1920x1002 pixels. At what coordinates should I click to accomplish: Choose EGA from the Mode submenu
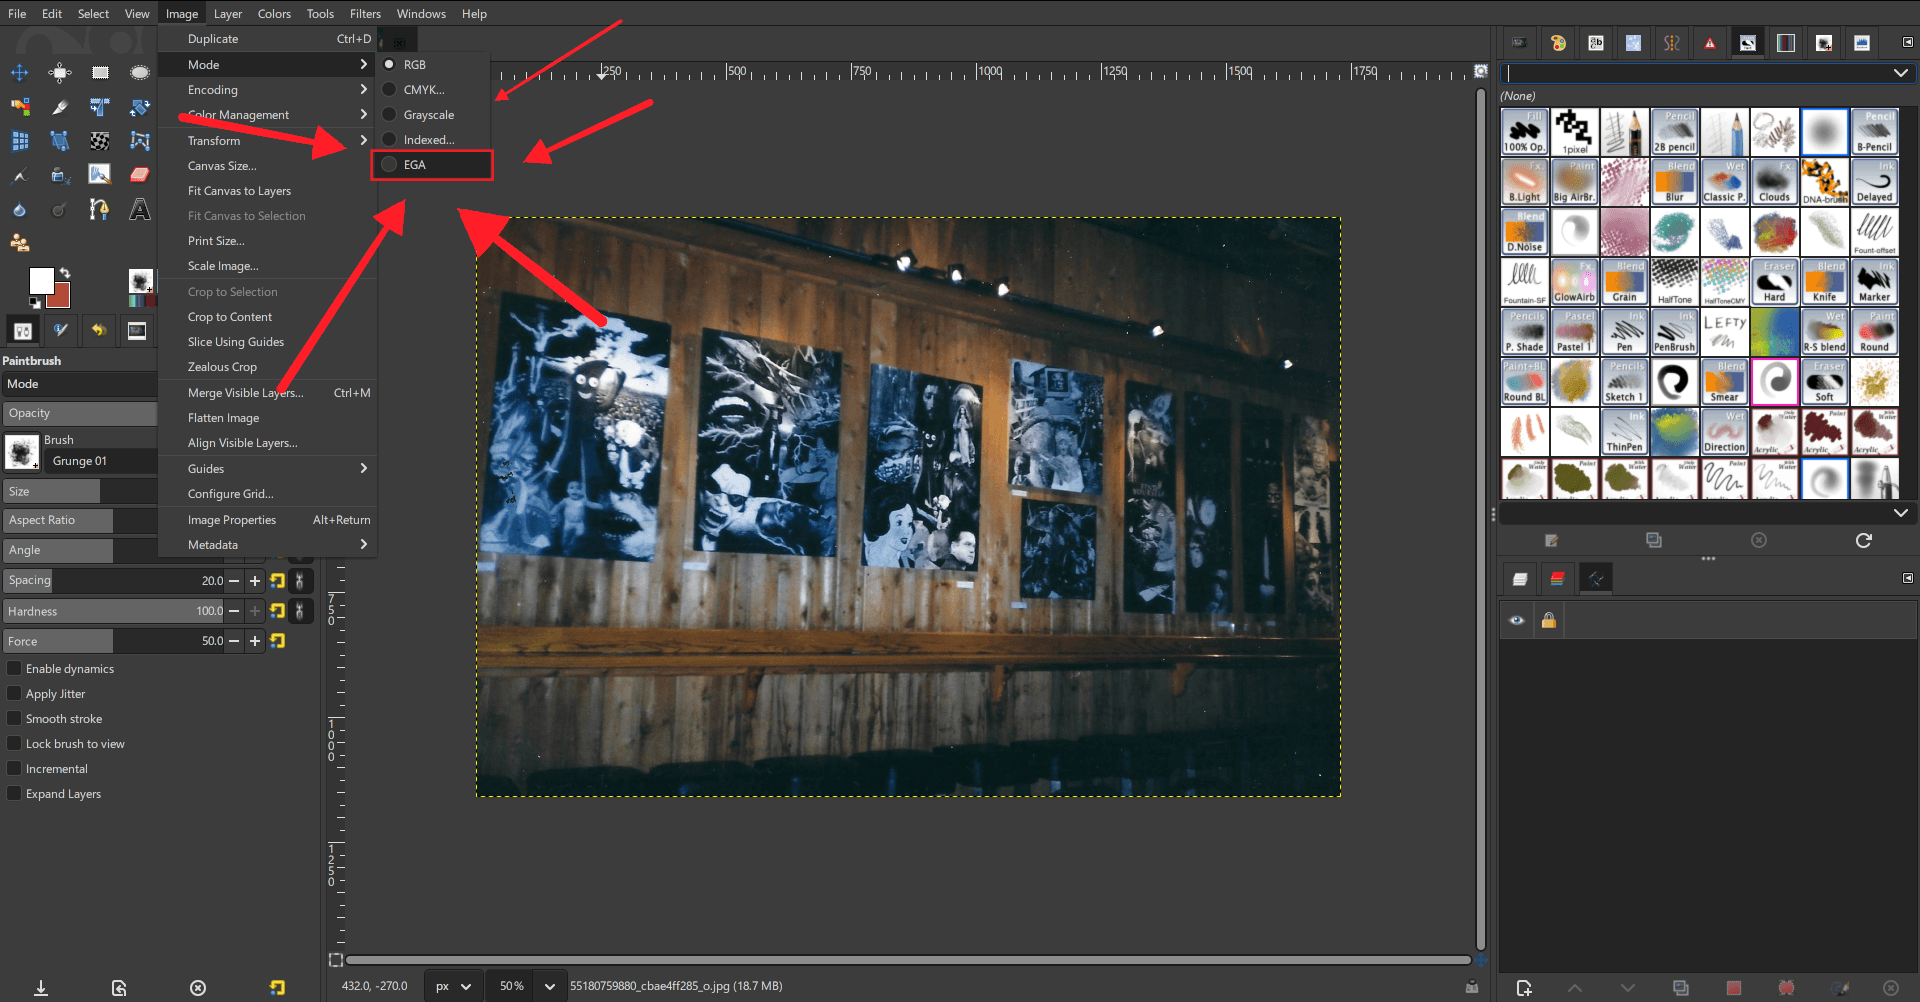415,165
